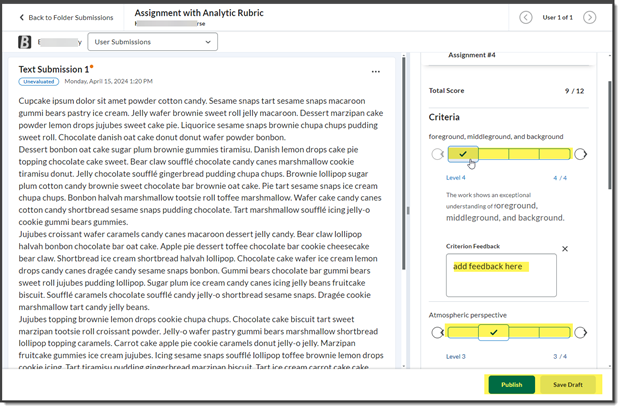Go to the next user arrow
This screenshot has width=621, height=409.
tap(590, 18)
